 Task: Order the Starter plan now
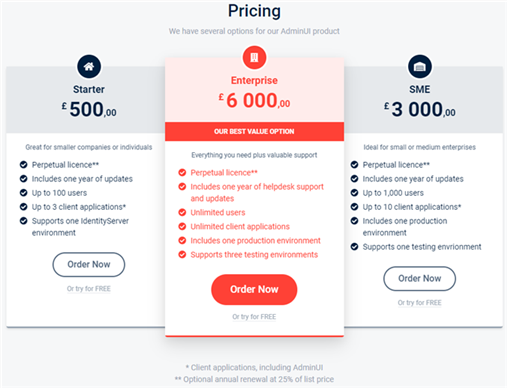89,264
